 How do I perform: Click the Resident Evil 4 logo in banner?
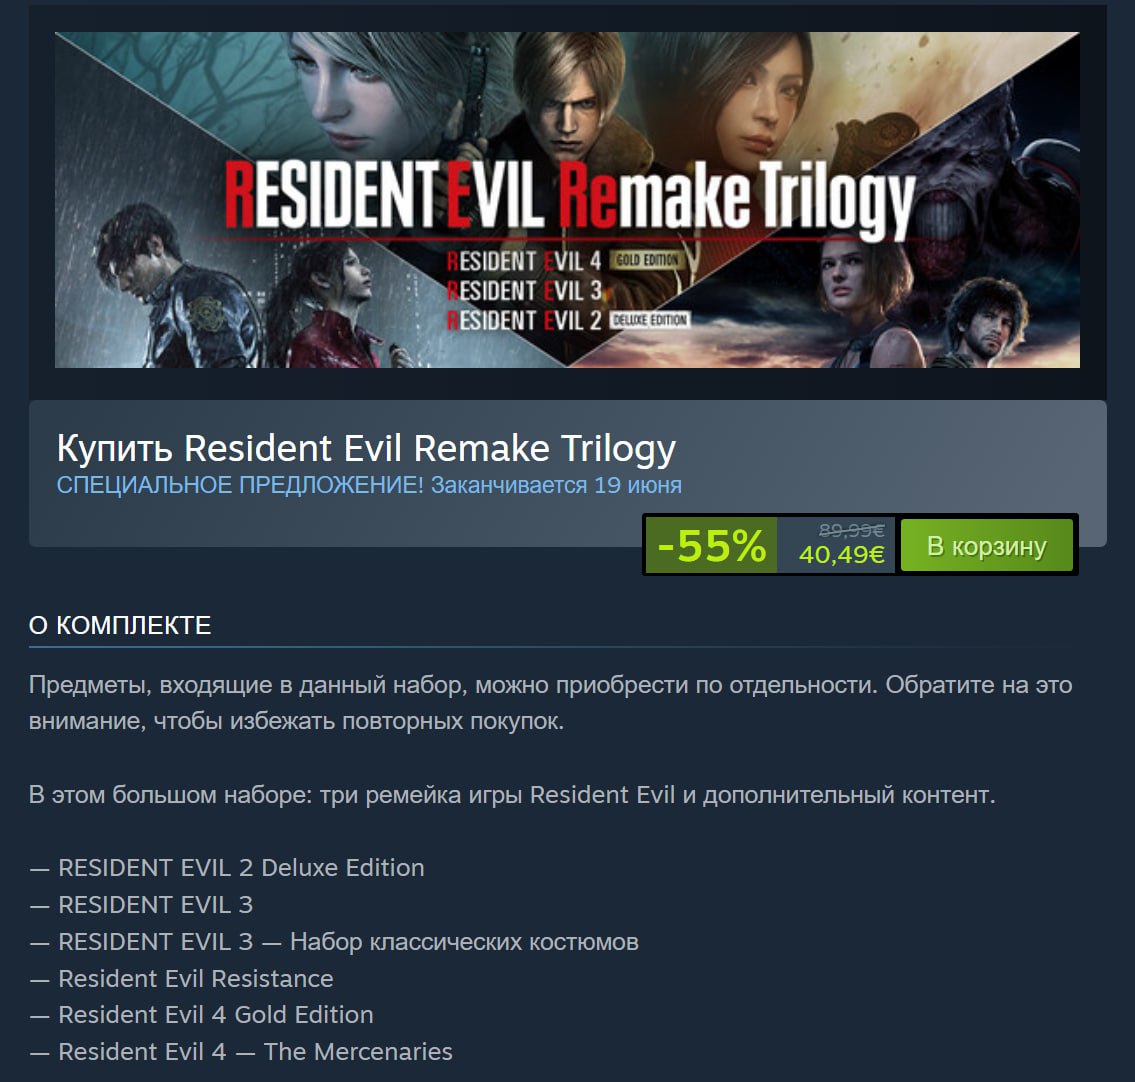(524, 261)
